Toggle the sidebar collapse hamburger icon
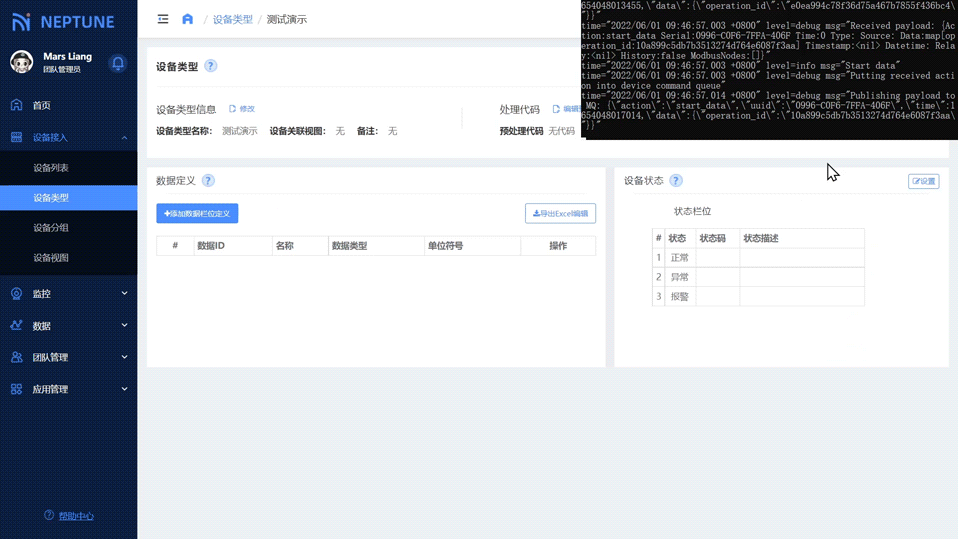This screenshot has width=958, height=539. [163, 19]
